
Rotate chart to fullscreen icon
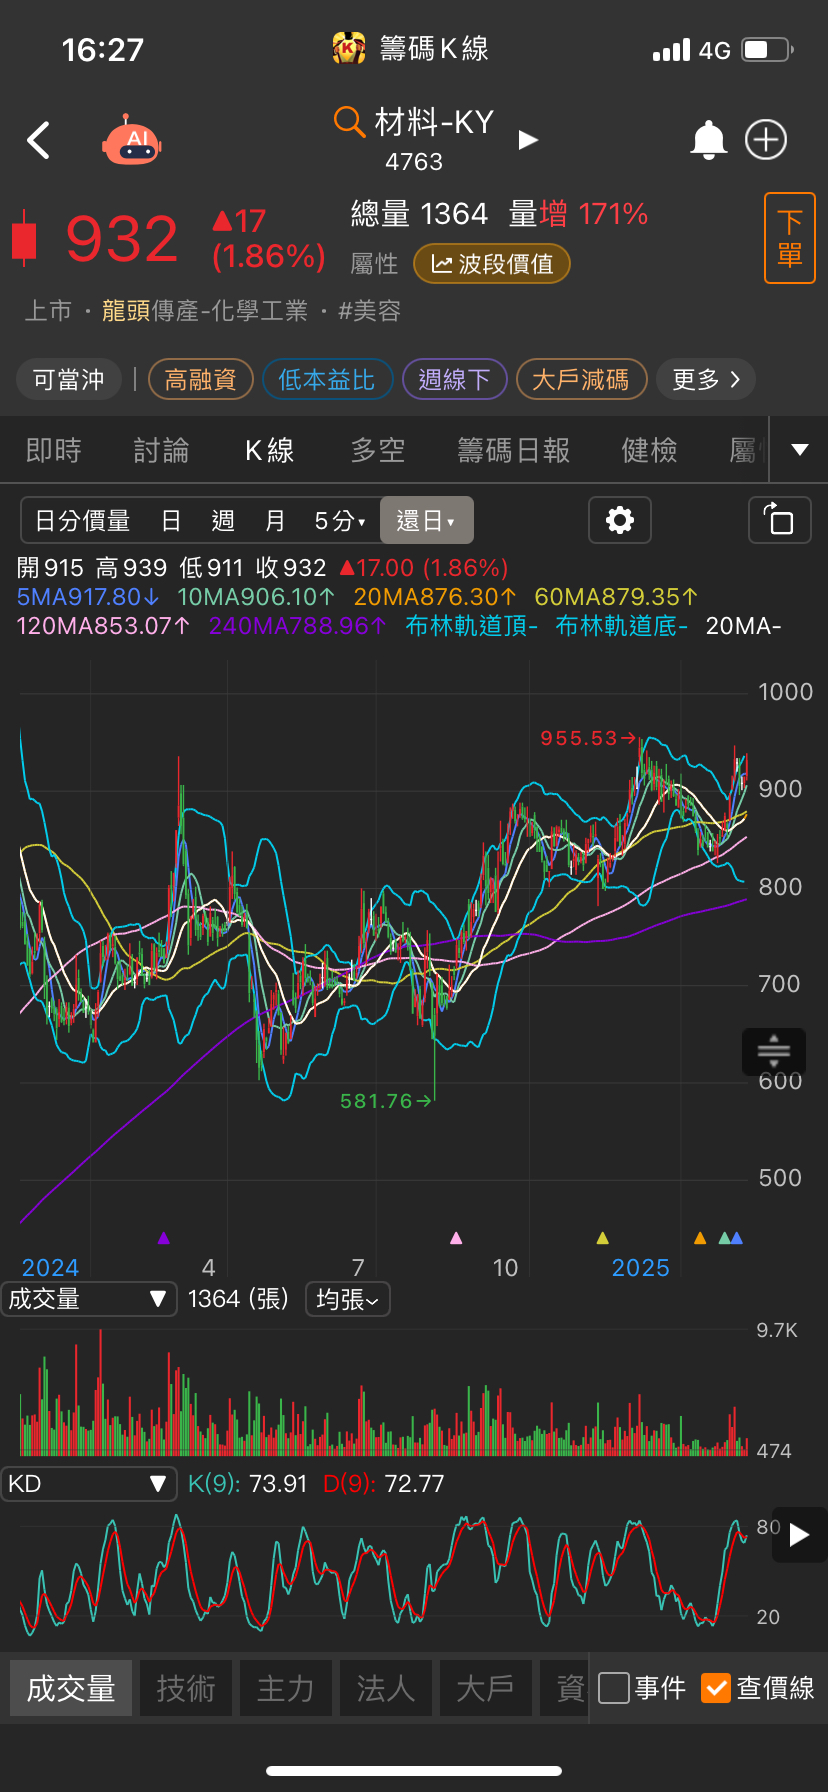click(x=779, y=520)
